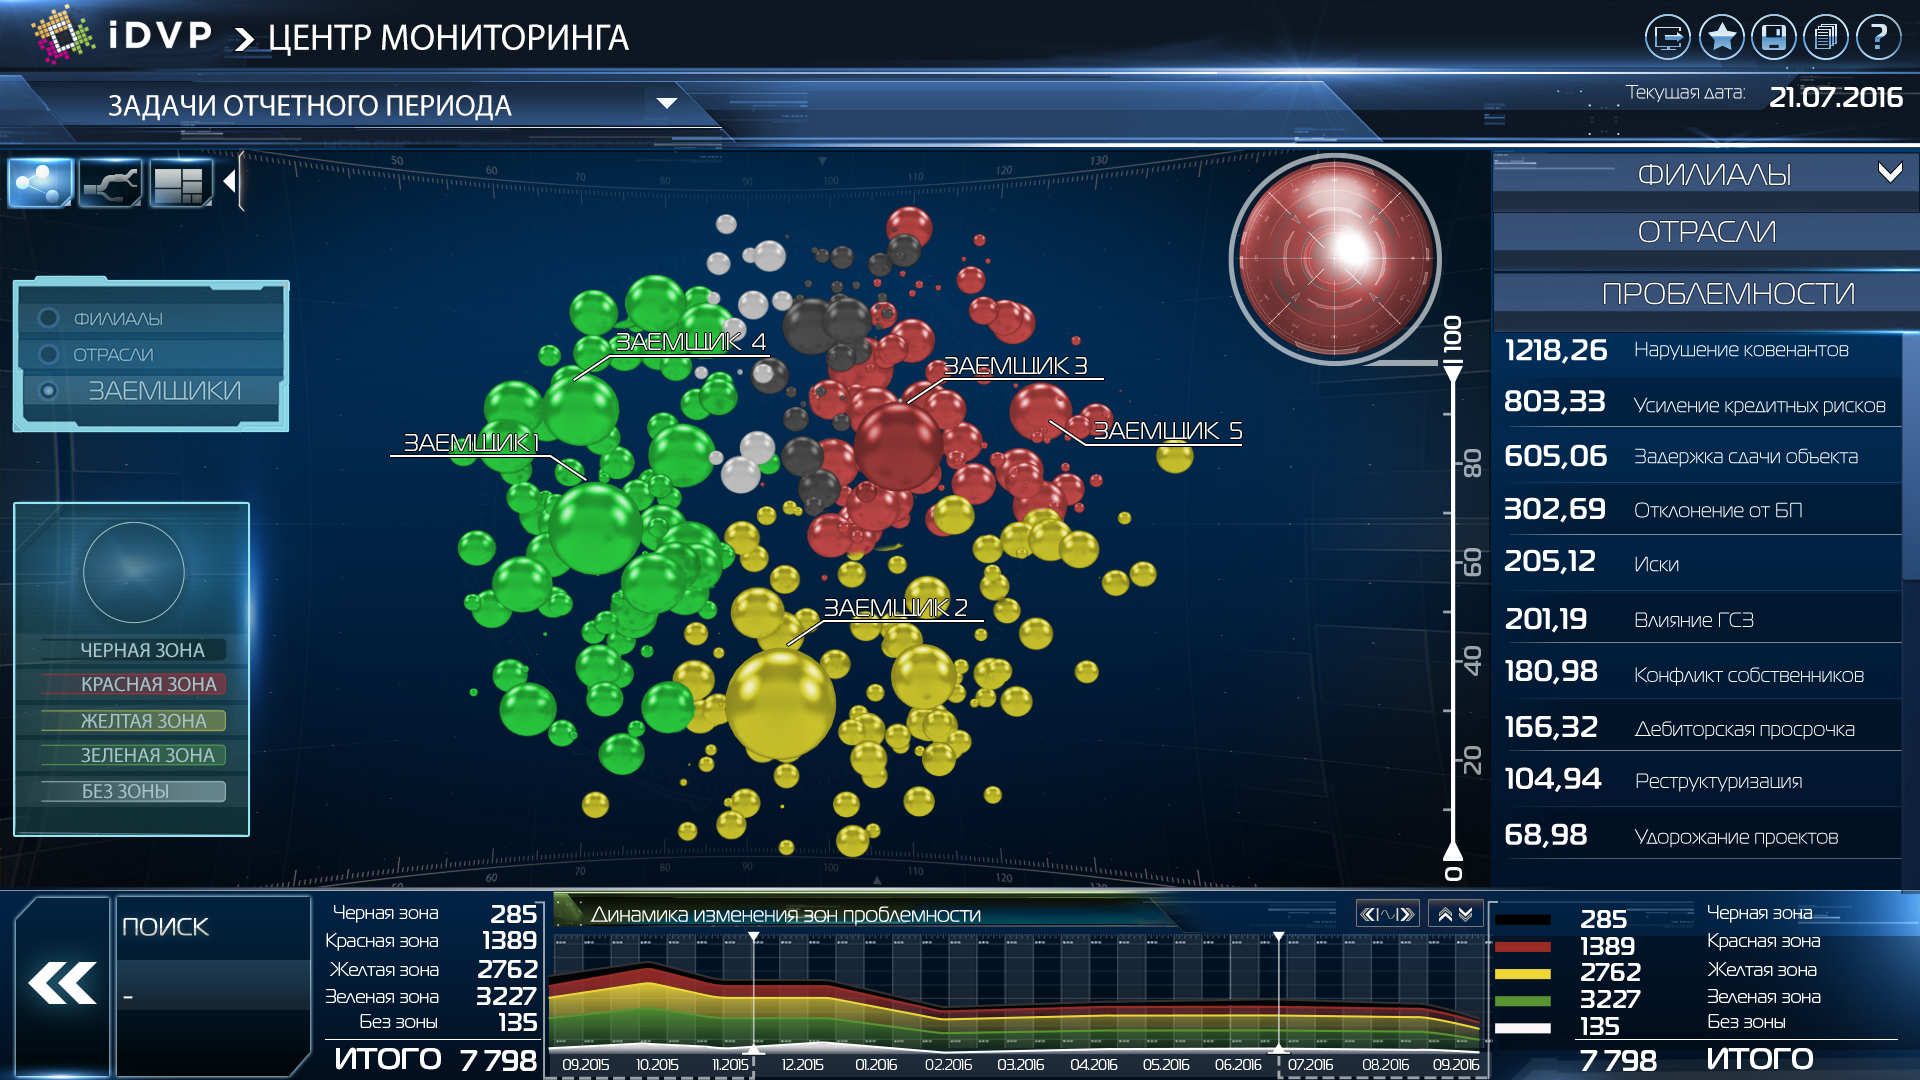The image size is (1920, 1080).
Task: Open ЗАДАЧИ ОТЧЕТНОГО ПЕРИОДА dropdown arrow
Action: [666, 104]
